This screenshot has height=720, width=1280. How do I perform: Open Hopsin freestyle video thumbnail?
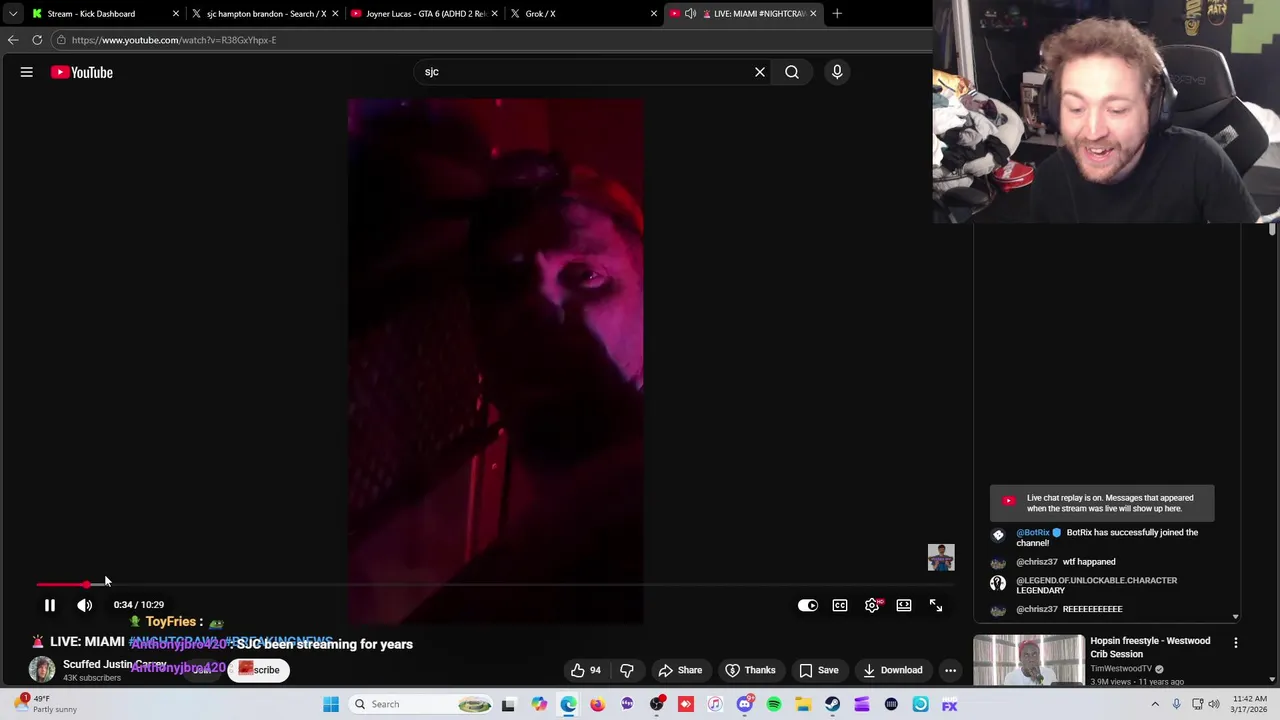coord(1028,660)
